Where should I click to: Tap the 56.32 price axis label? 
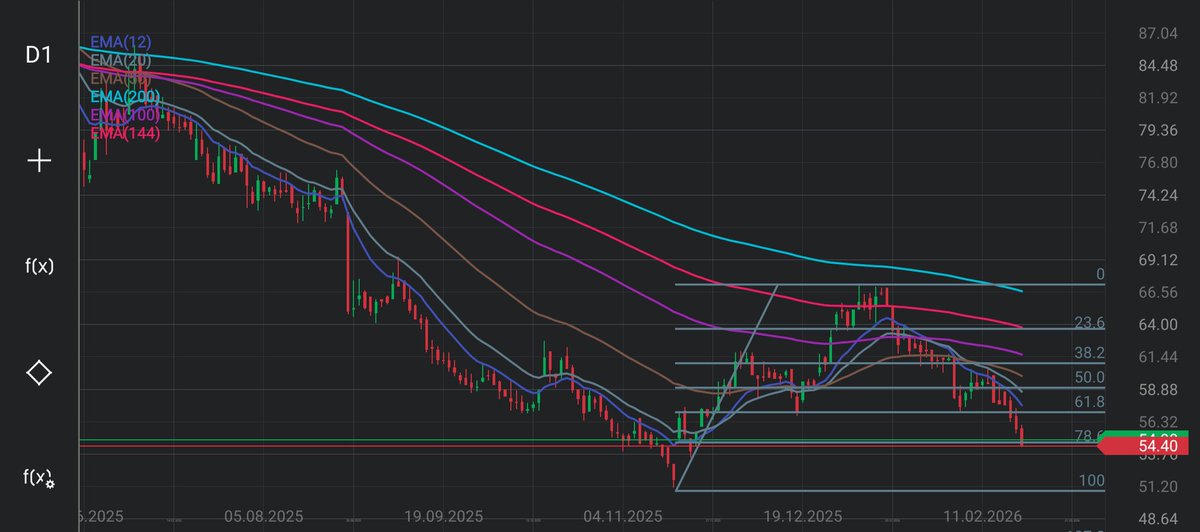point(1158,422)
